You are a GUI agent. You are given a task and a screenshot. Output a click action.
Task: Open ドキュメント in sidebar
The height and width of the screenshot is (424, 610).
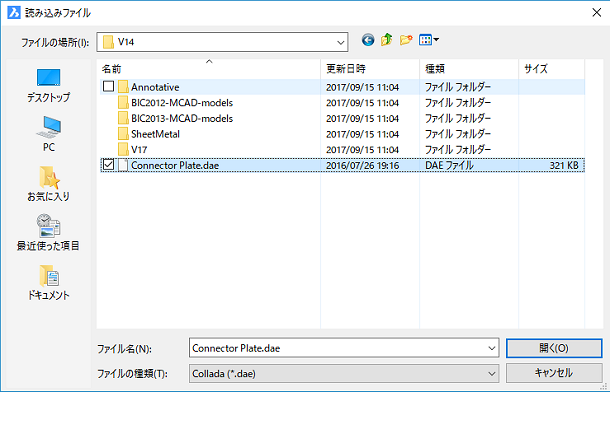pyautogui.click(x=49, y=283)
